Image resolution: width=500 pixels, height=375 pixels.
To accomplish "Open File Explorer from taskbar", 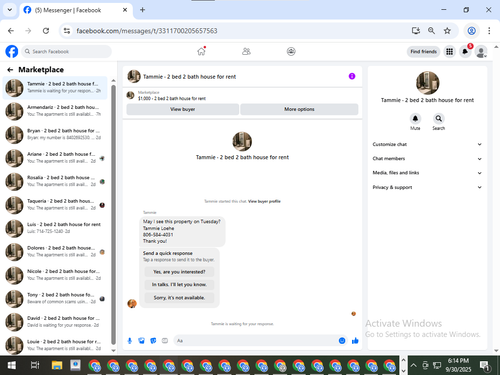I will tap(57, 366).
